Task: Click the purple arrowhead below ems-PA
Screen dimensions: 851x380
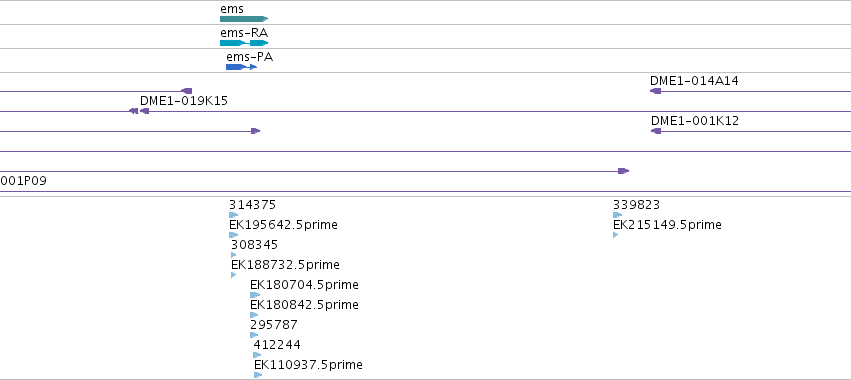Action: pyautogui.click(x=256, y=131)
